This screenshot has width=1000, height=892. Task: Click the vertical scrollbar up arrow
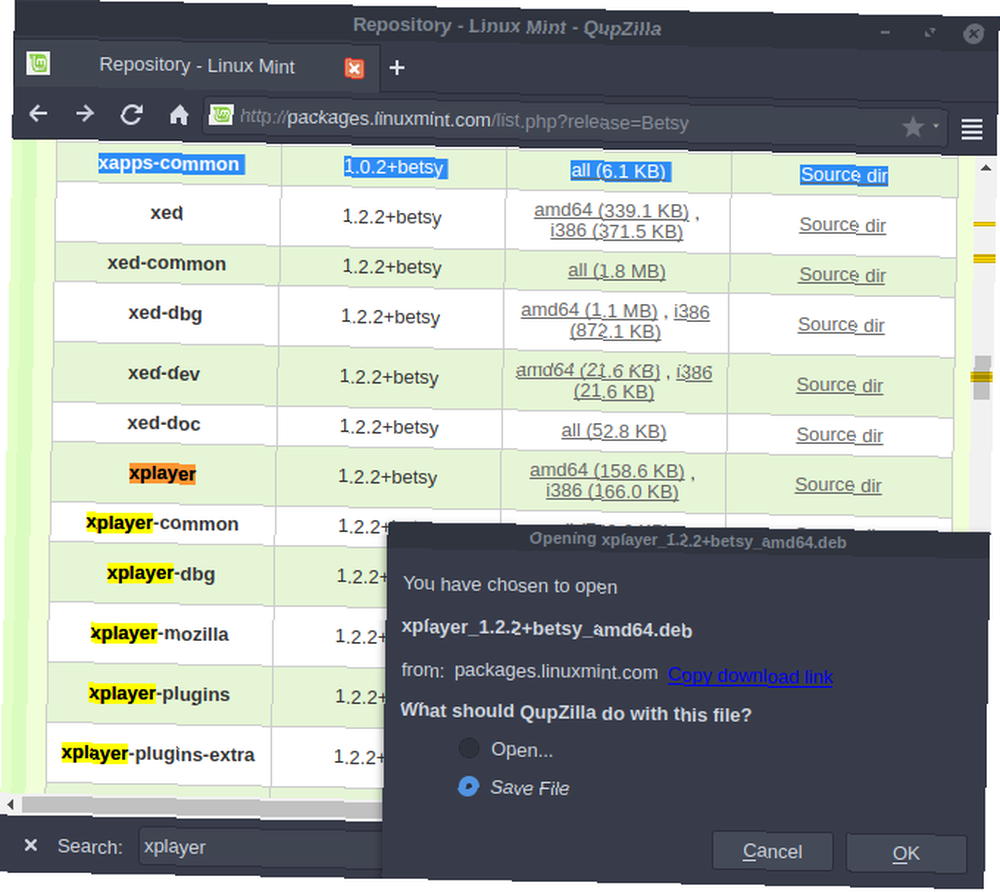coord(985,168)
